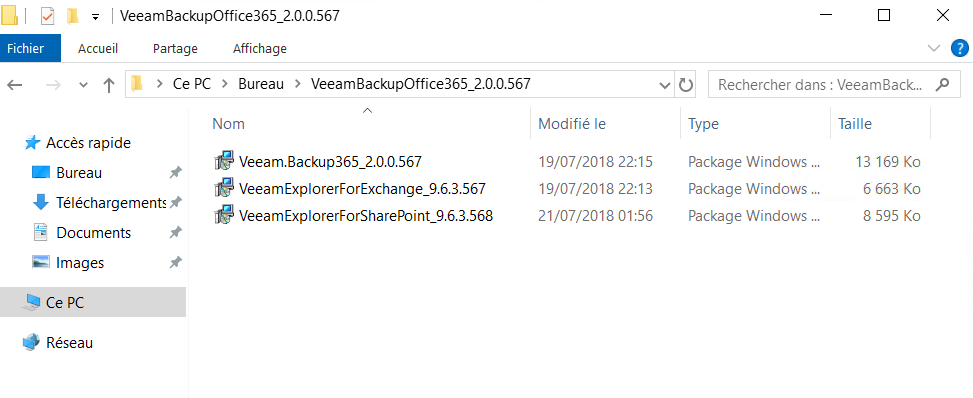Click the refresh icon in address bar
This screenshot has width=973, height=398.
pos(686,84)
